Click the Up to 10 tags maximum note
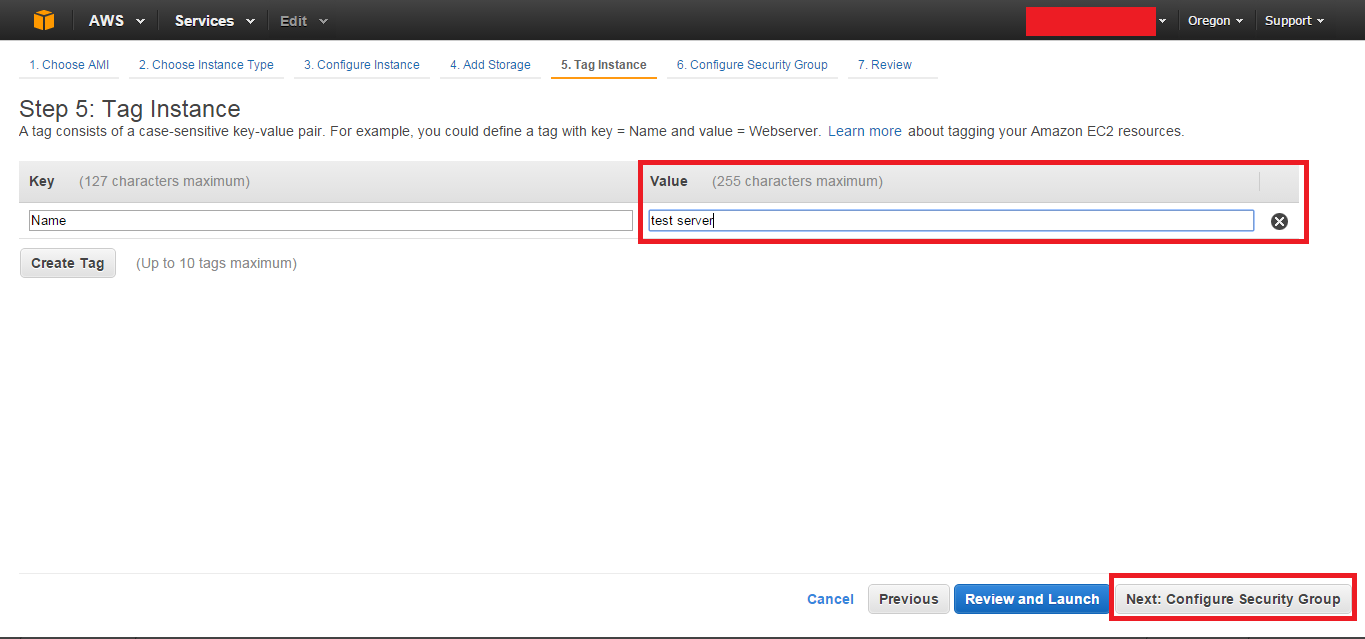The height and width of the screenshot is (639, 1365). [216, 263]
